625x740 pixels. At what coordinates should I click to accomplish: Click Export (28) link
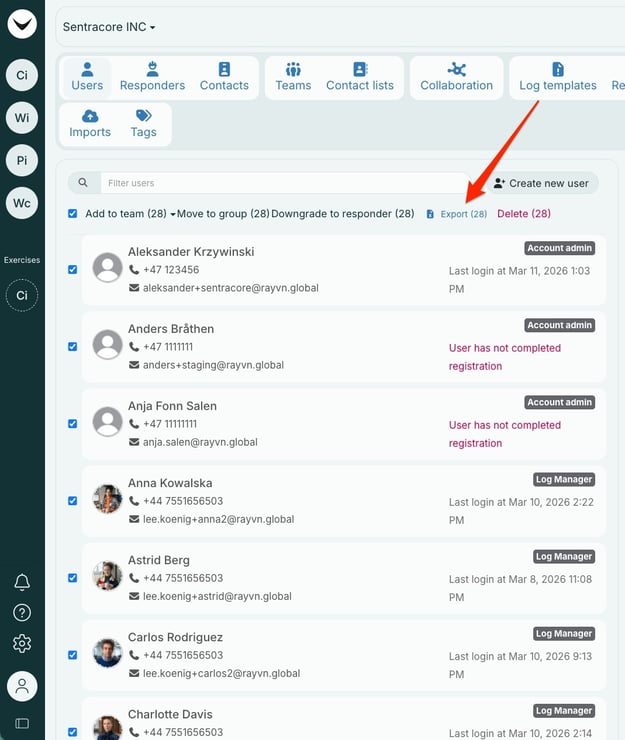tap(457, 214)
